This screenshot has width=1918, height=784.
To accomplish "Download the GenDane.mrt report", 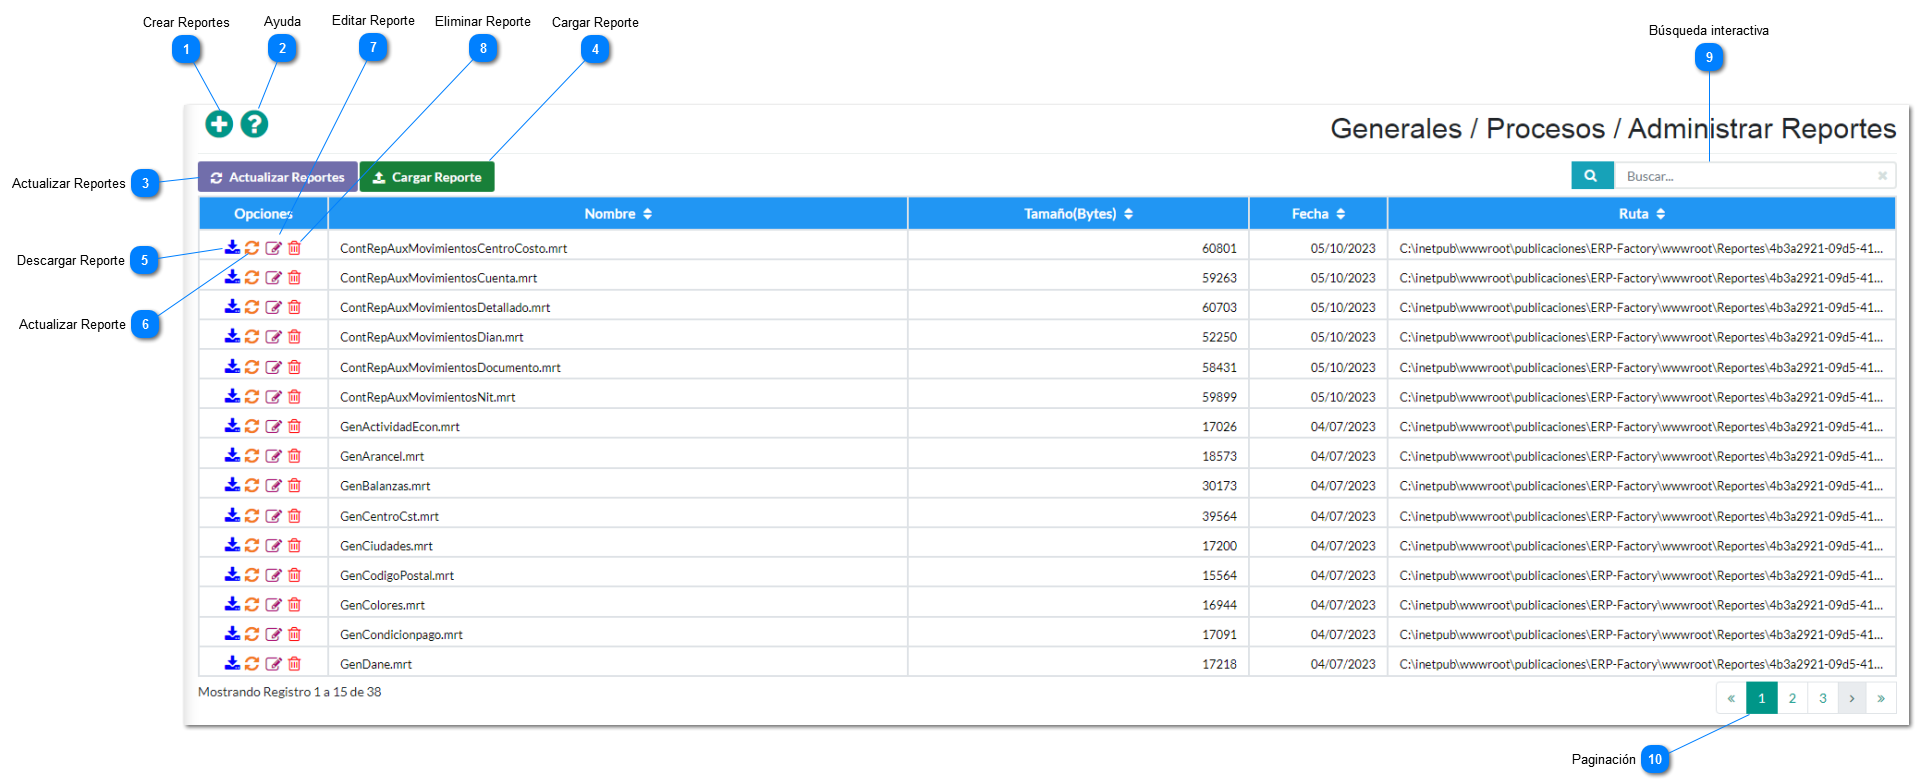I will pyautogui.click(x=232, y=663).
